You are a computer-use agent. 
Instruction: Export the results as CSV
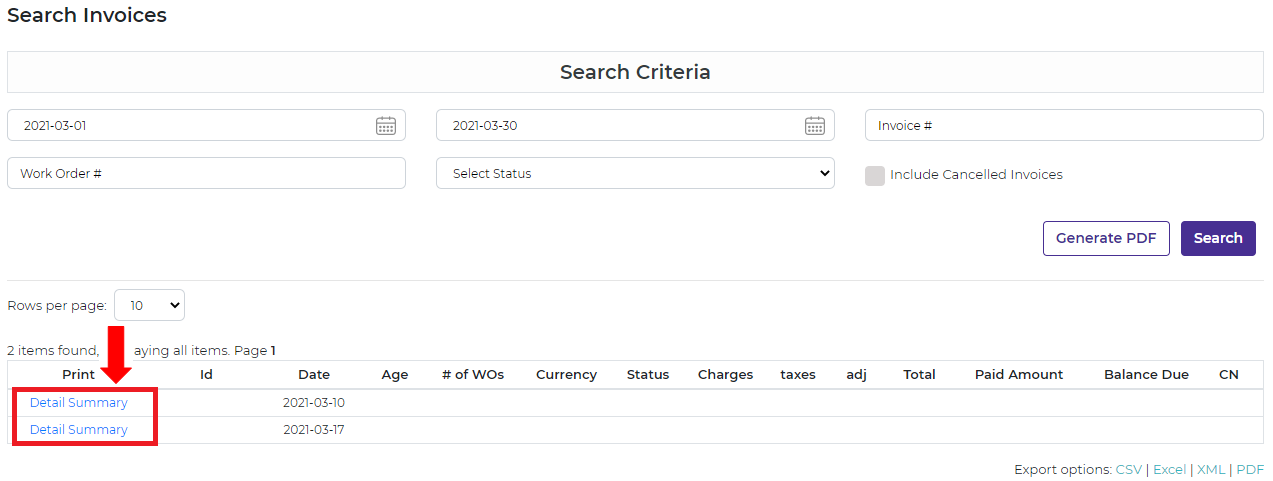click(x=1128, y=470)
